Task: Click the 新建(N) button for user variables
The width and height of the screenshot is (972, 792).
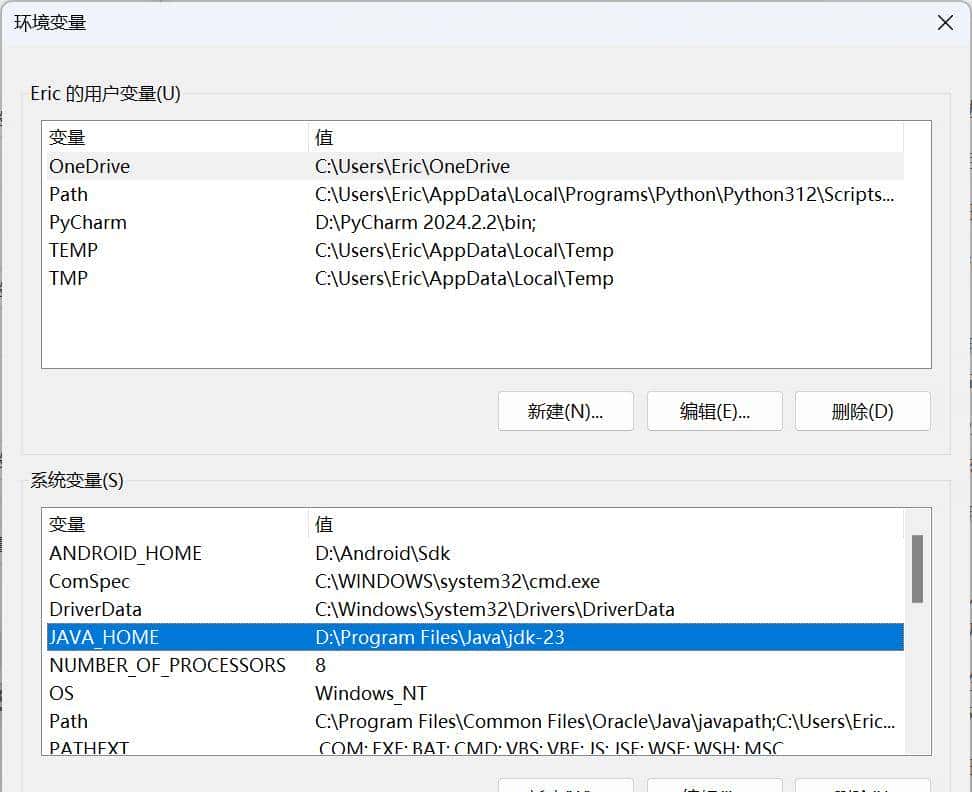Action: (565, 410)
